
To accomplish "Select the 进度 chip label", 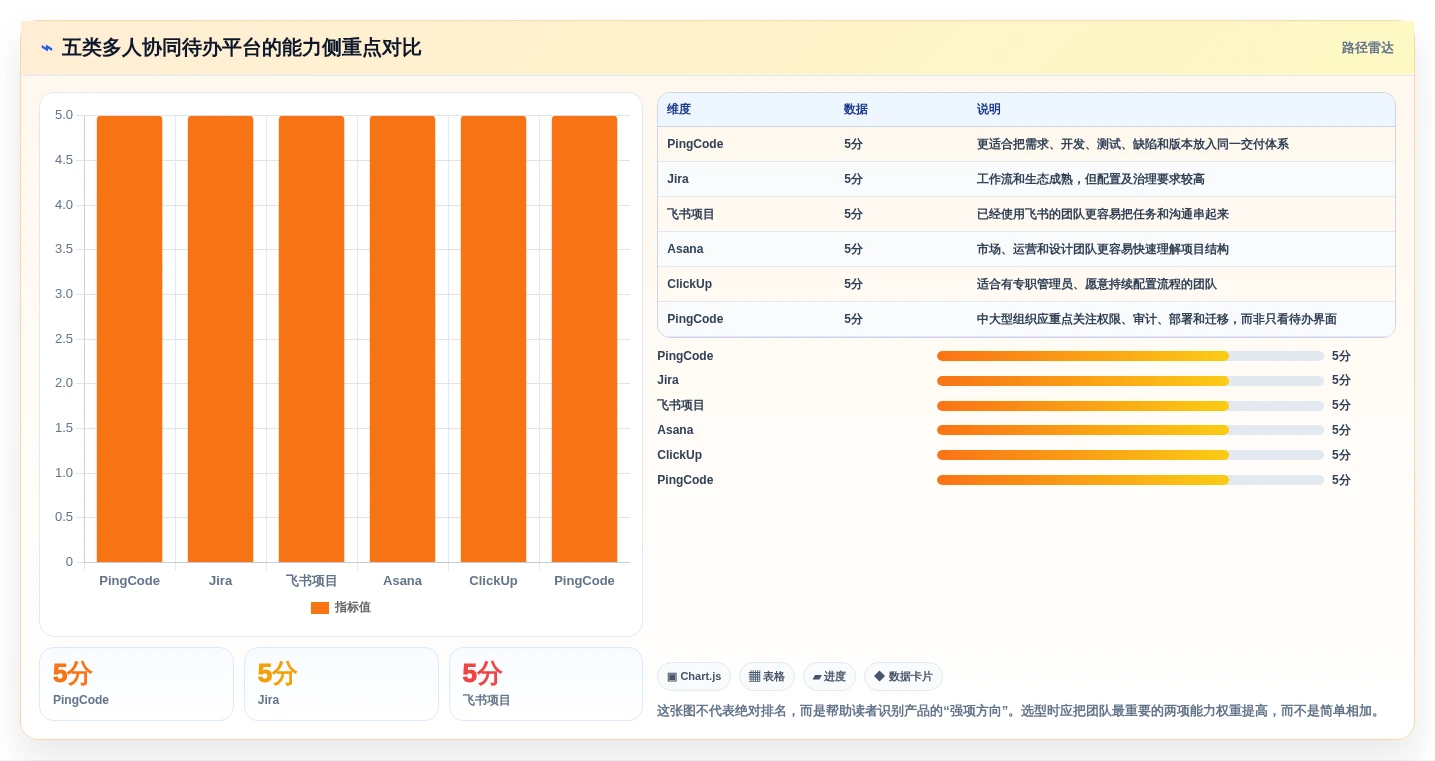I will [x=835, y=677].
